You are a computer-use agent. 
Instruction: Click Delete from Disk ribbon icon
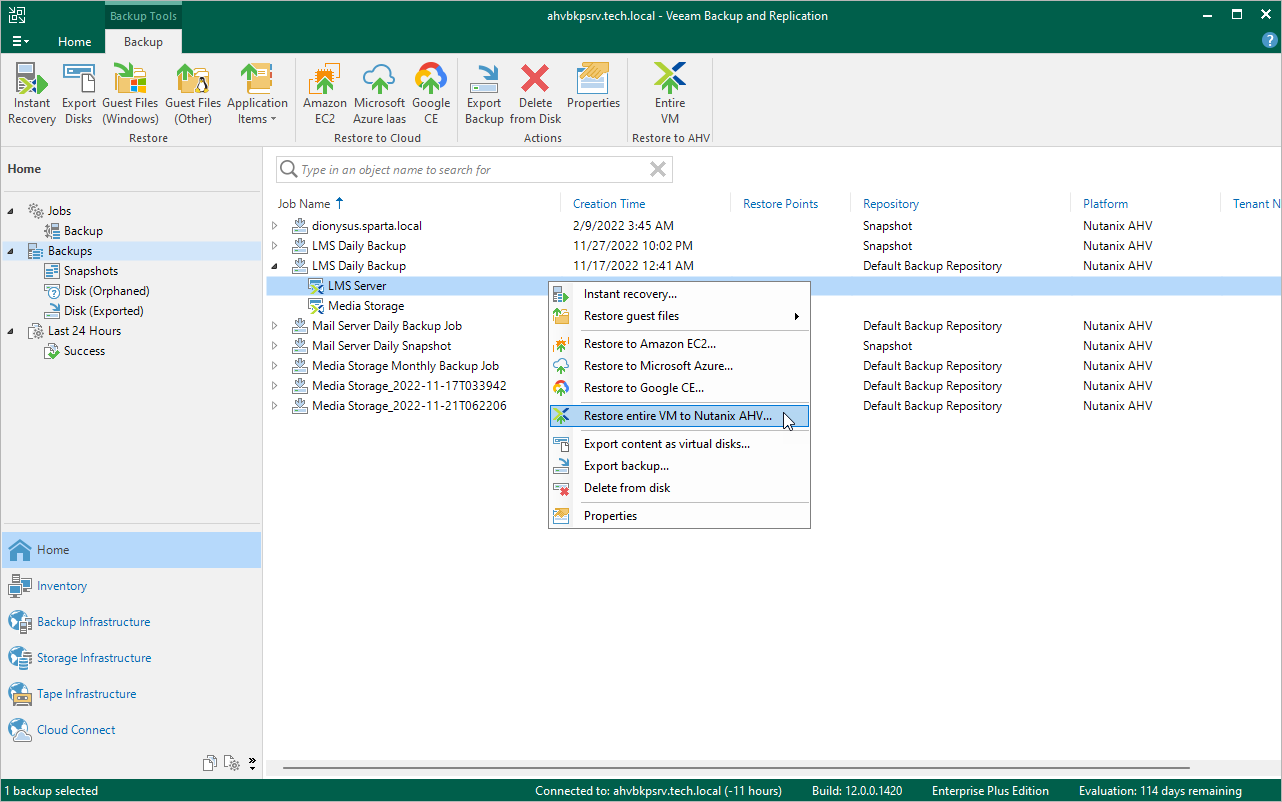tap(535, 93)
